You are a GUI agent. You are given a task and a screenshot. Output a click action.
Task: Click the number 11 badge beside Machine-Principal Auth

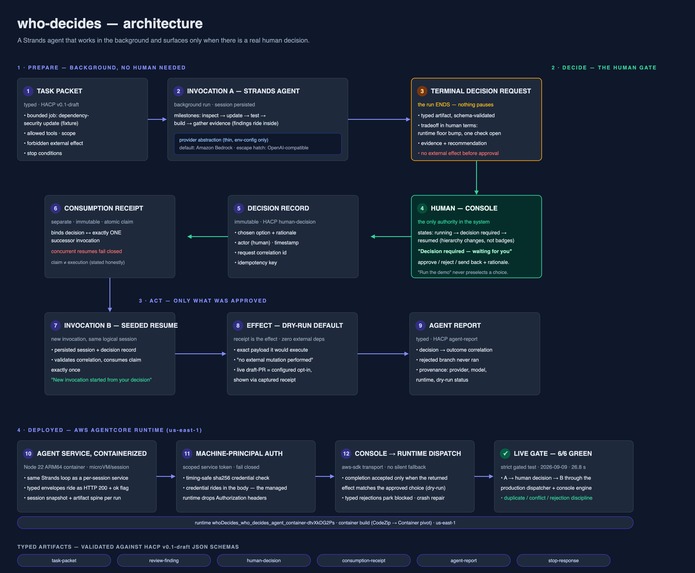tap(187, 453)
